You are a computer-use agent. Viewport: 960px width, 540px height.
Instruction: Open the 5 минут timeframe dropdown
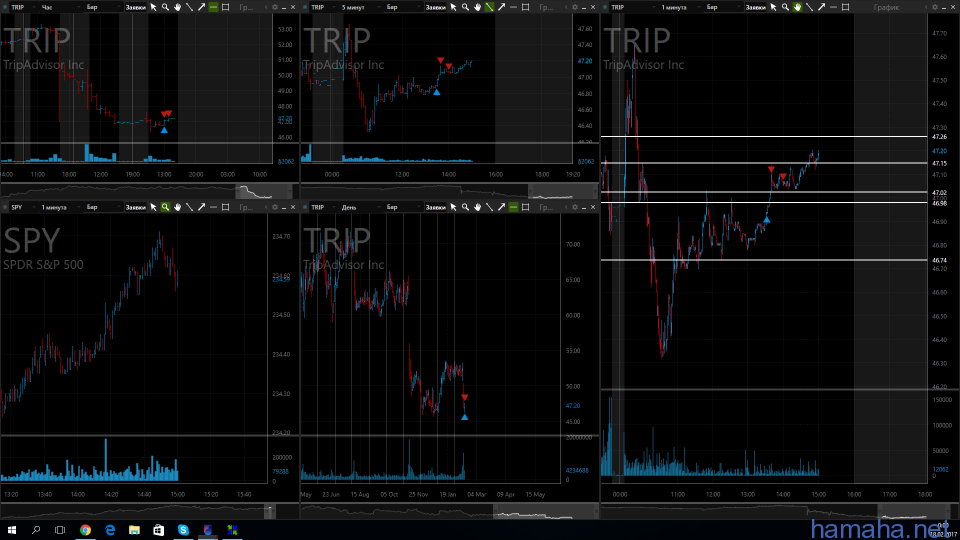click(359, 7)
